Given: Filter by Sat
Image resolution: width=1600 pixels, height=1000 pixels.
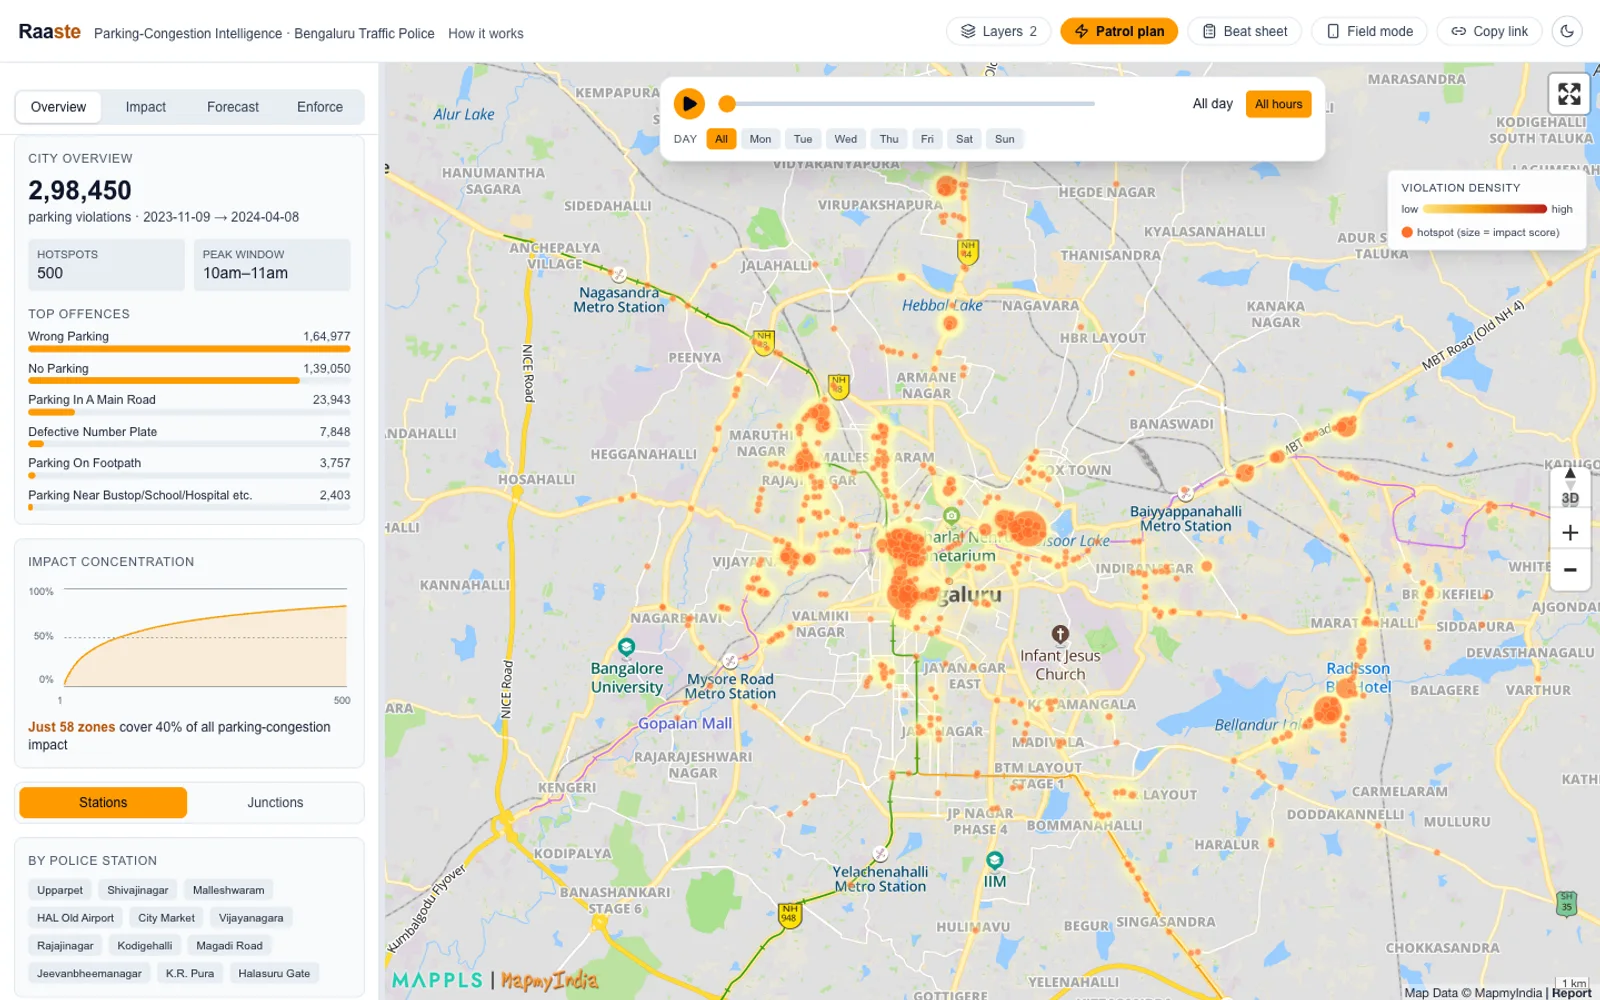Looking at the screenshot, I should click(x=964, y=139).
